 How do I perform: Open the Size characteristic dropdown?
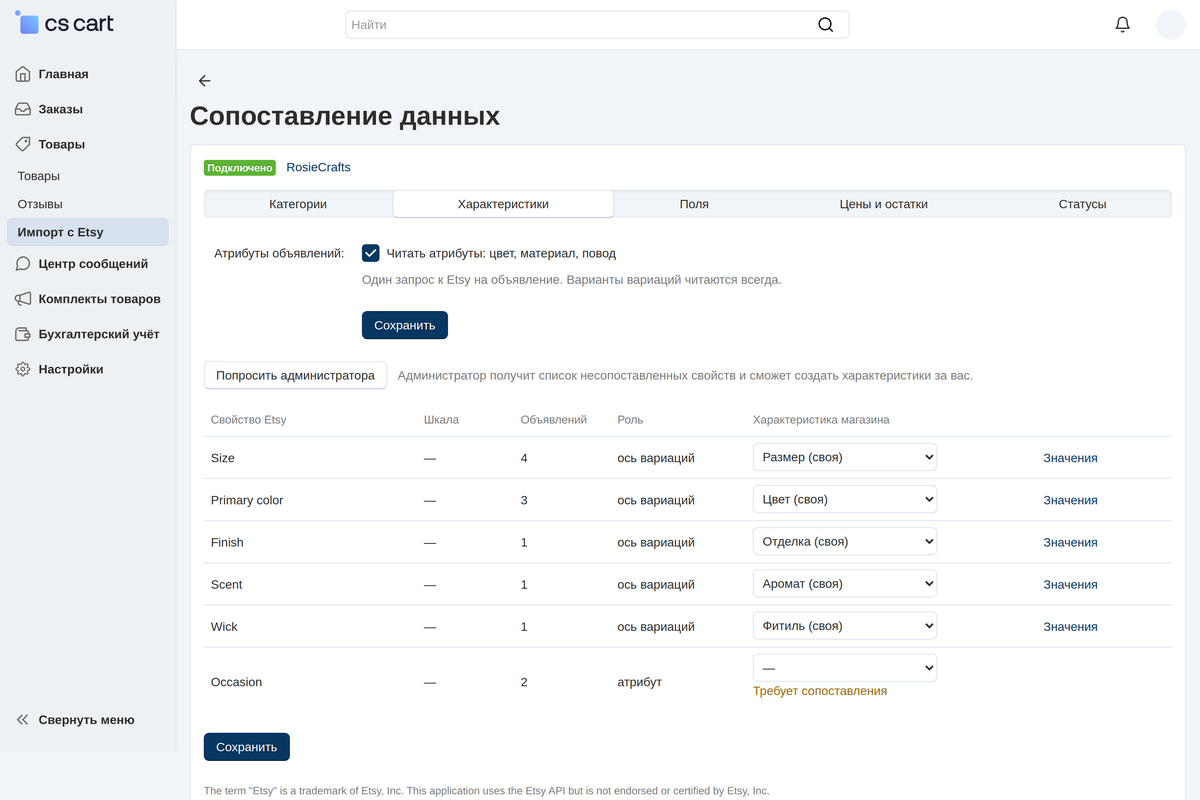coord(845,457)
